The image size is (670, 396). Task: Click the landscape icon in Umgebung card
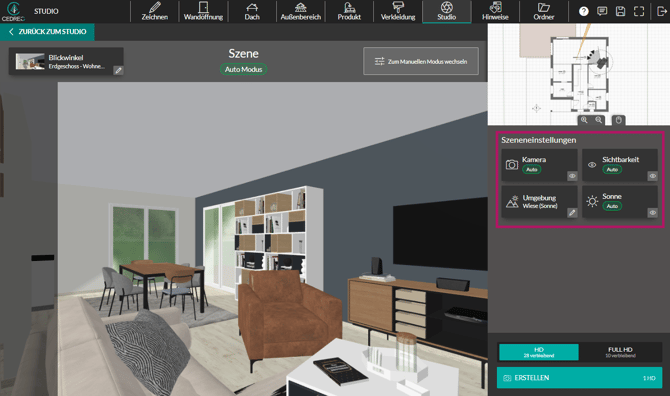512,202
